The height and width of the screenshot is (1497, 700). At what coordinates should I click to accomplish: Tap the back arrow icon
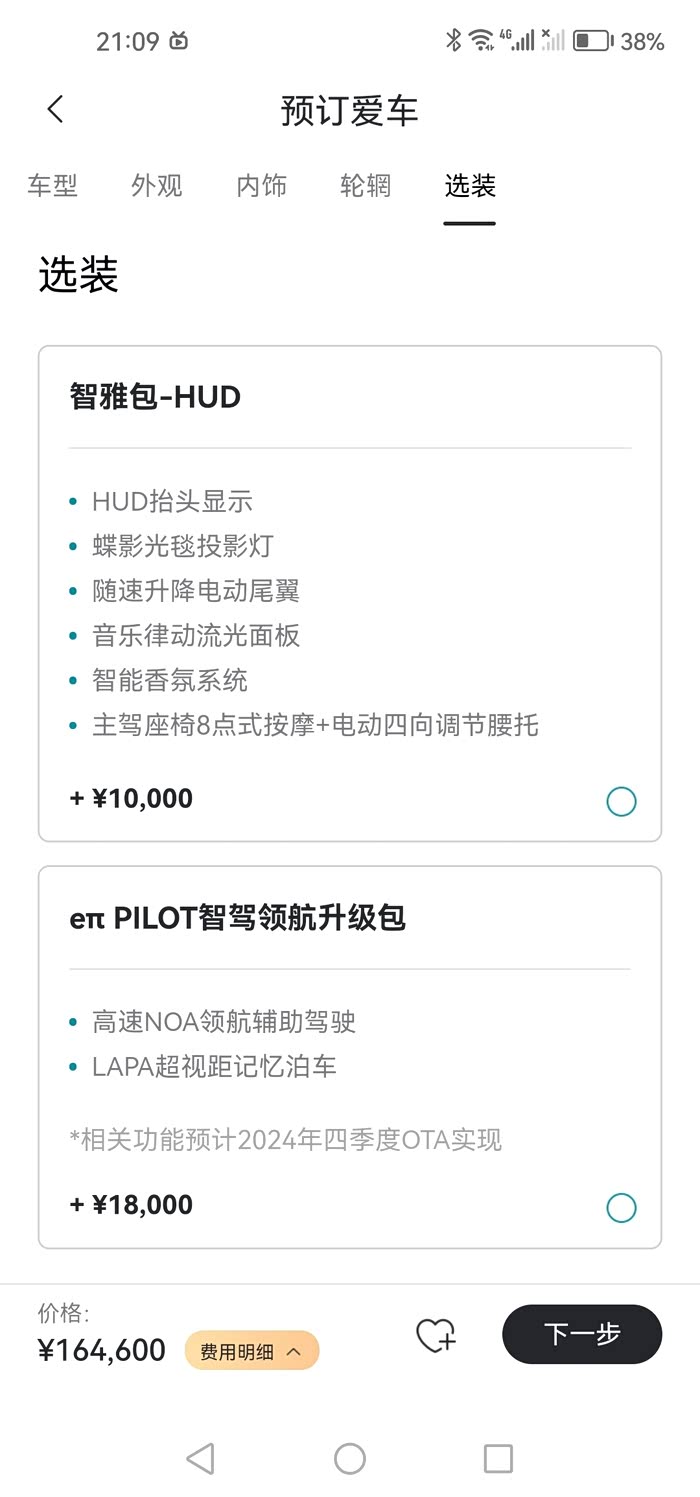click(x=55, y=109)
